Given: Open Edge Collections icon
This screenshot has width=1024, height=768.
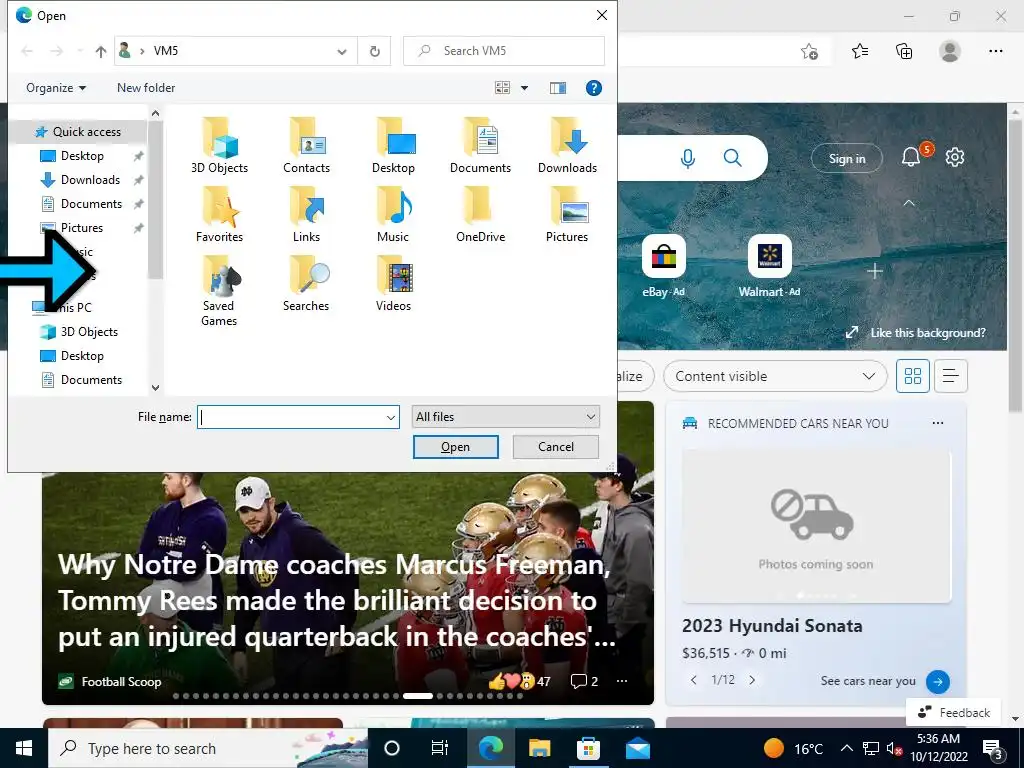Looking at the screenshot, I should [x=904, y=51].
